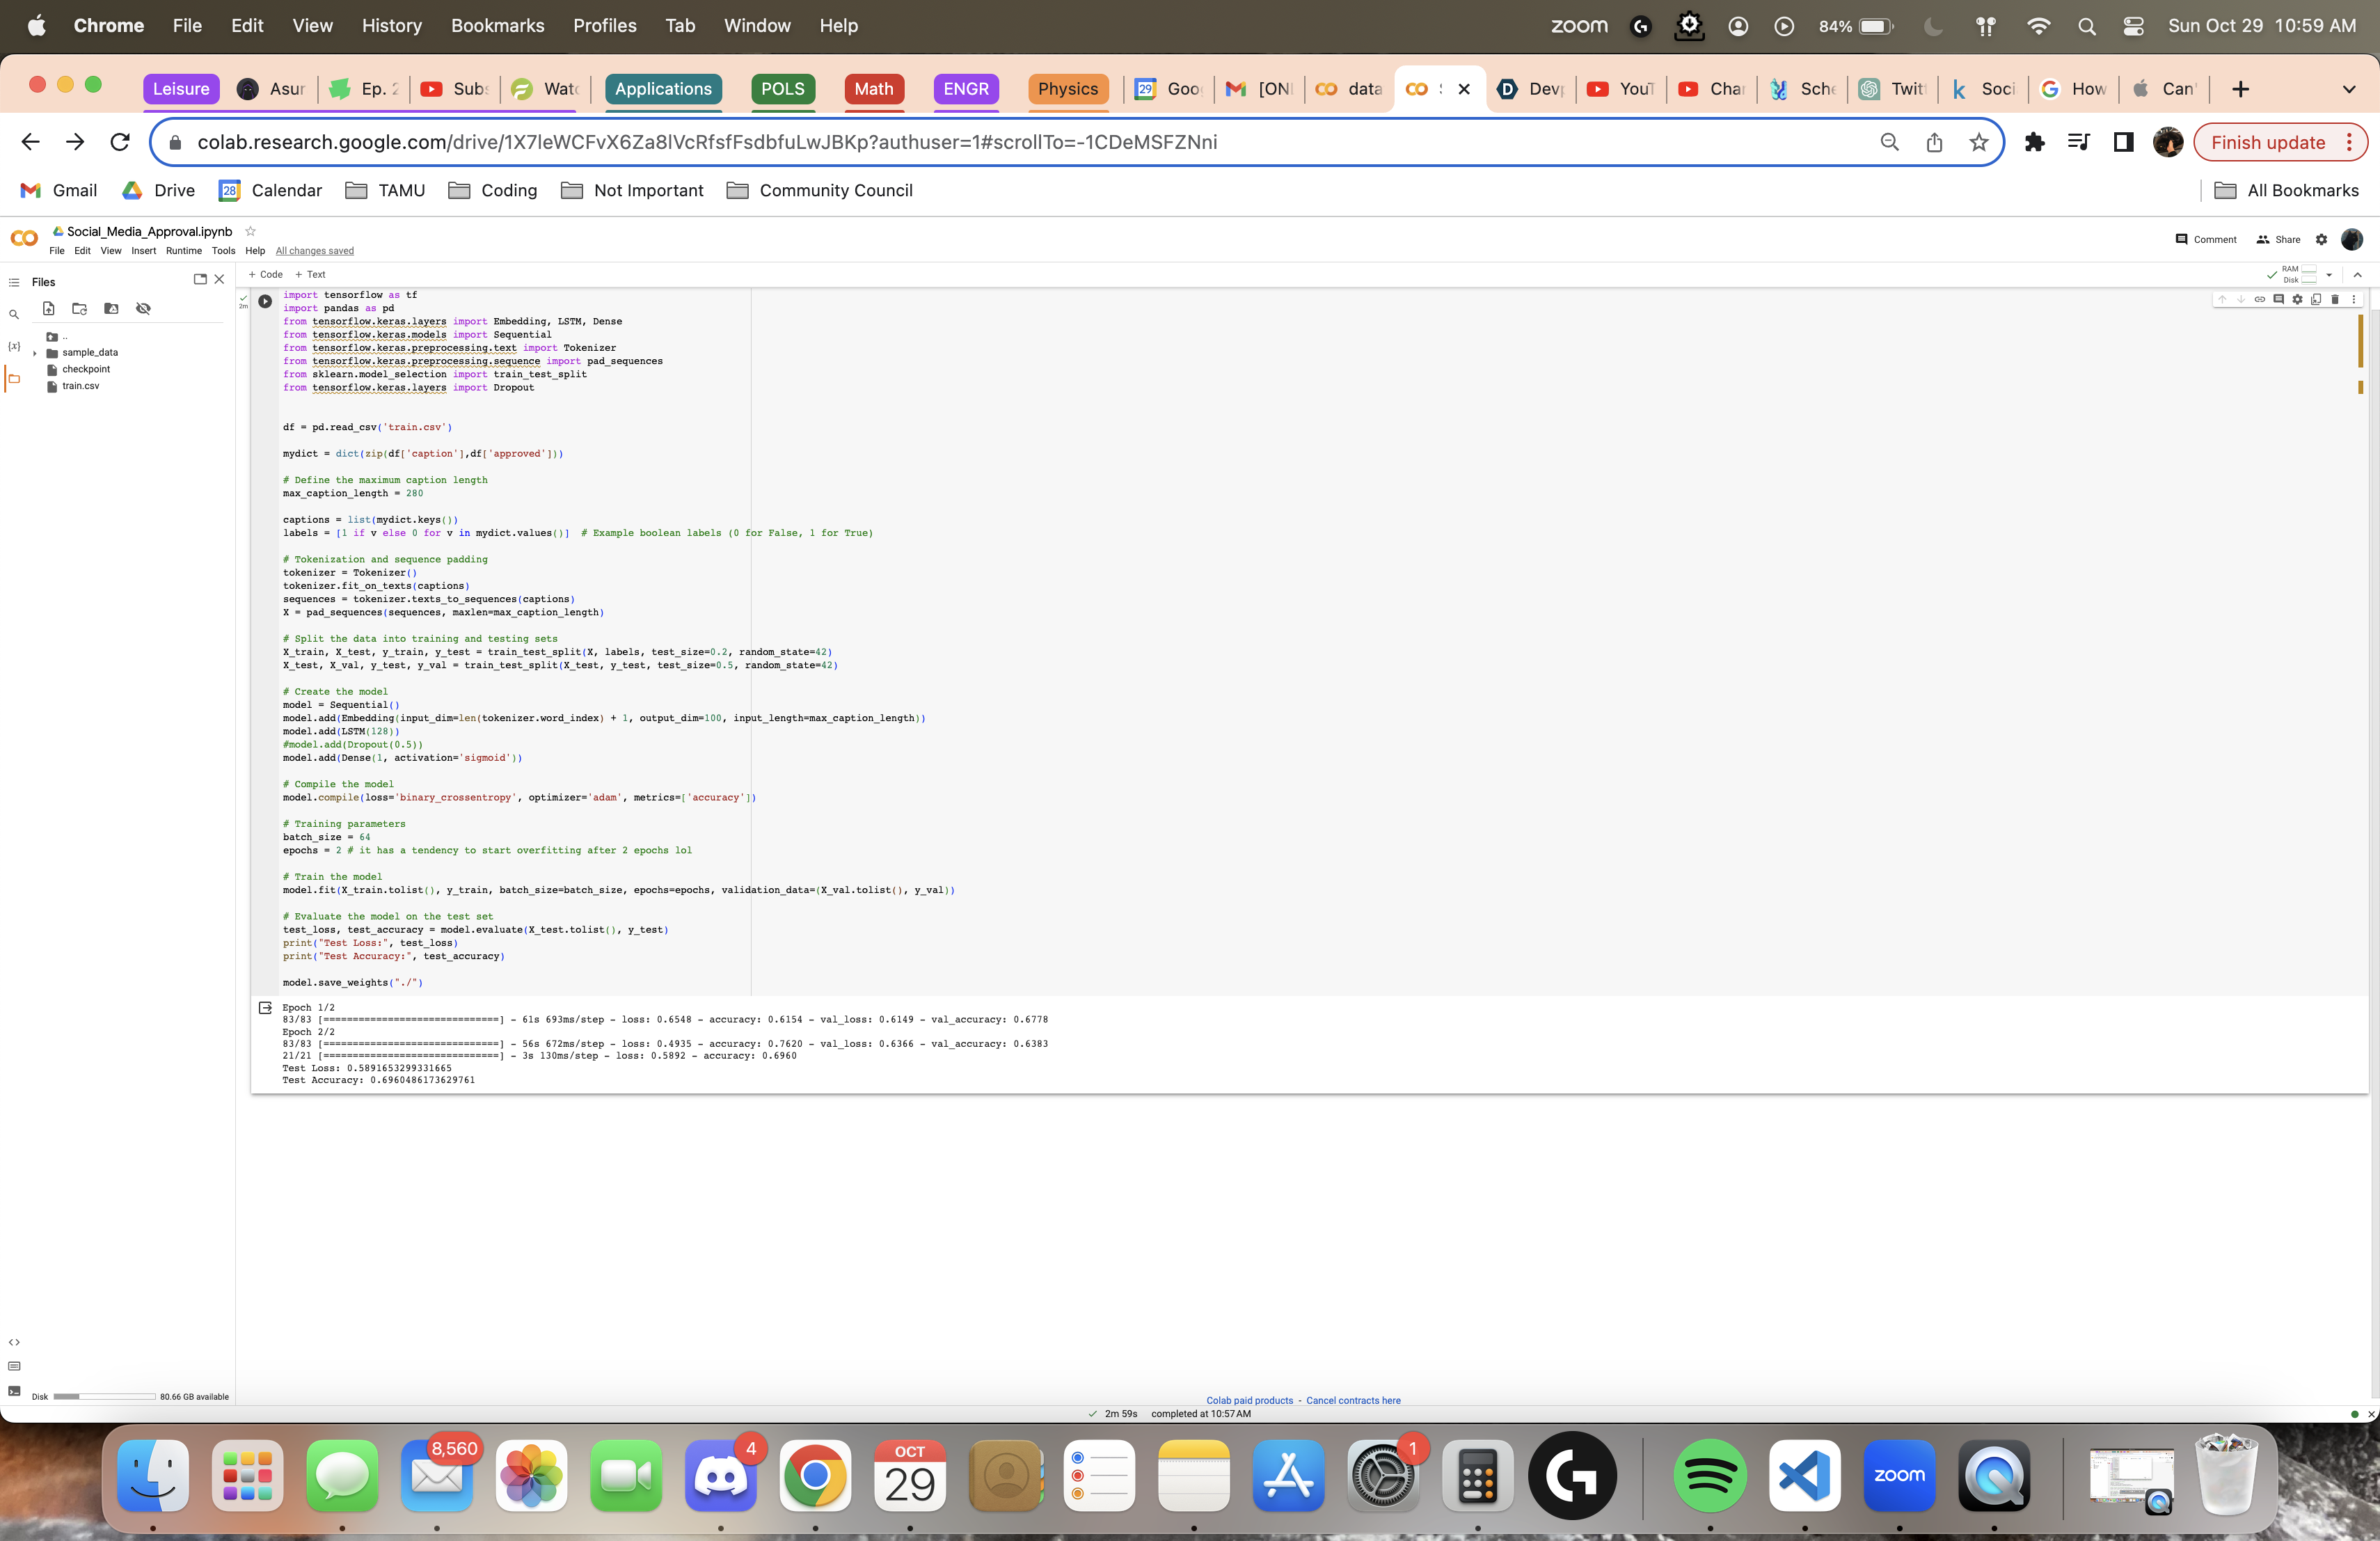Open table of contents sidebar icon
This screenshot has height=1541, width=2380.
click(14, 283)
